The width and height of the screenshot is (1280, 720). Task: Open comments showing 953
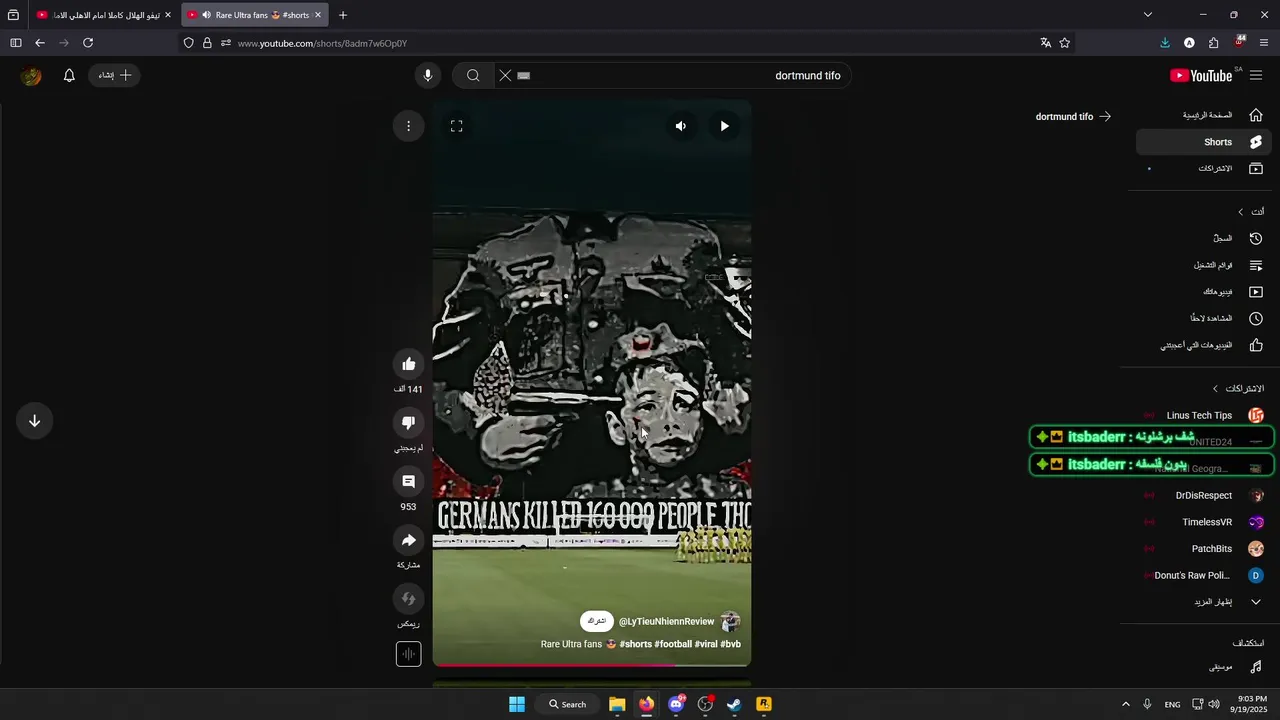(x=408, y=482)
